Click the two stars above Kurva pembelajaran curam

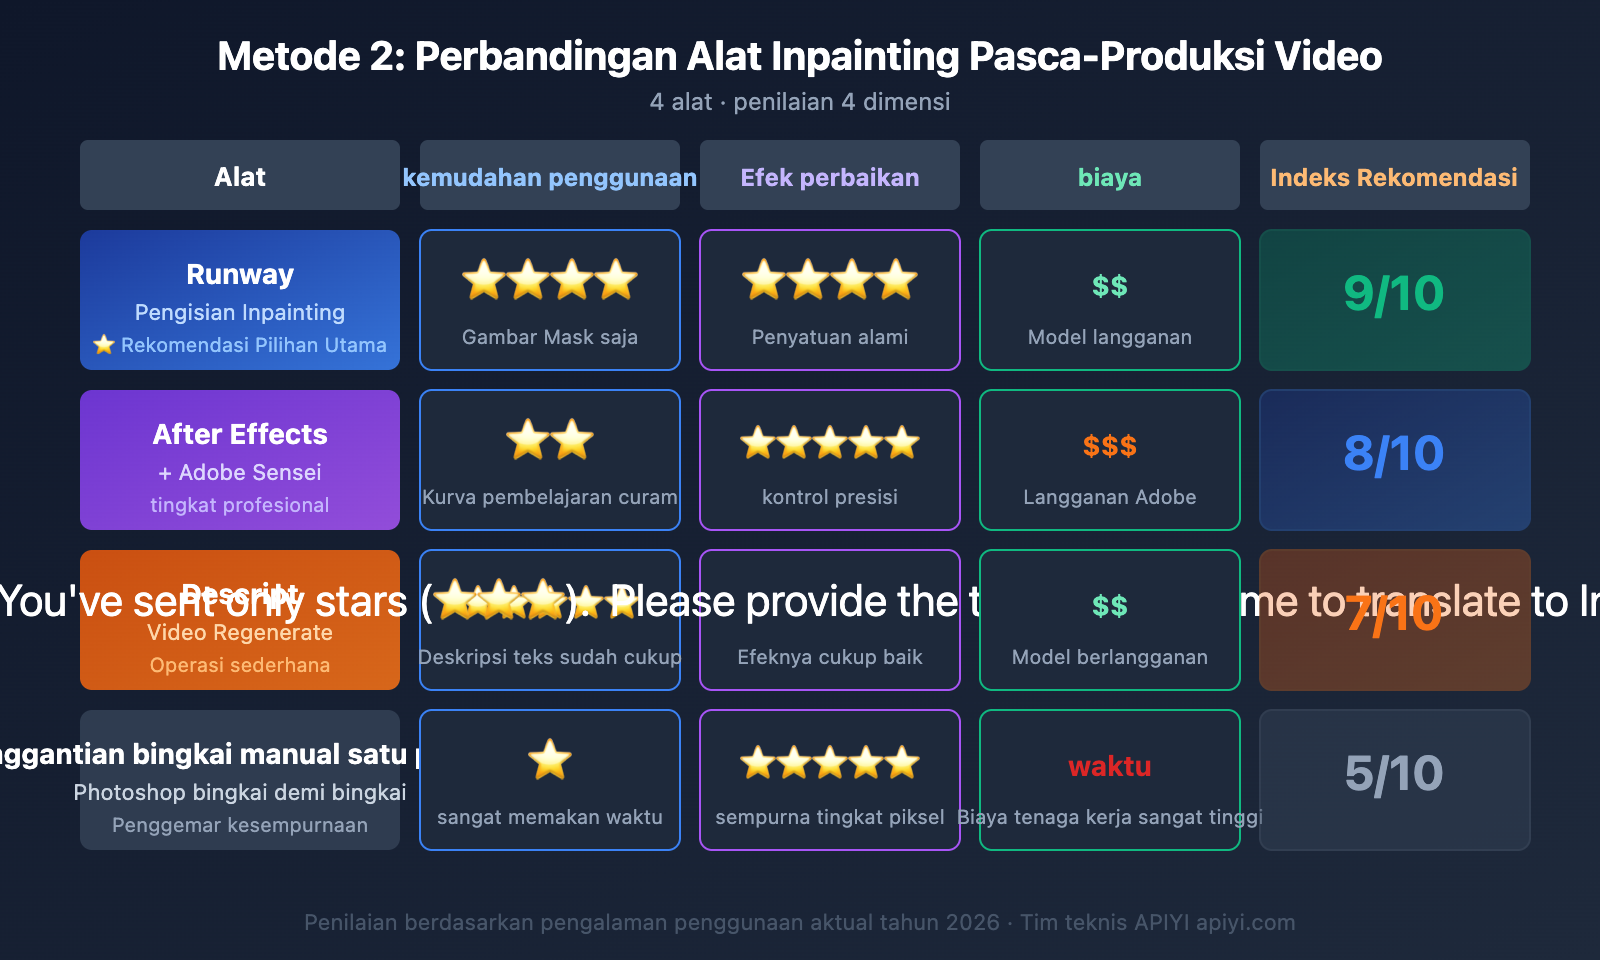tap(550, 441)
